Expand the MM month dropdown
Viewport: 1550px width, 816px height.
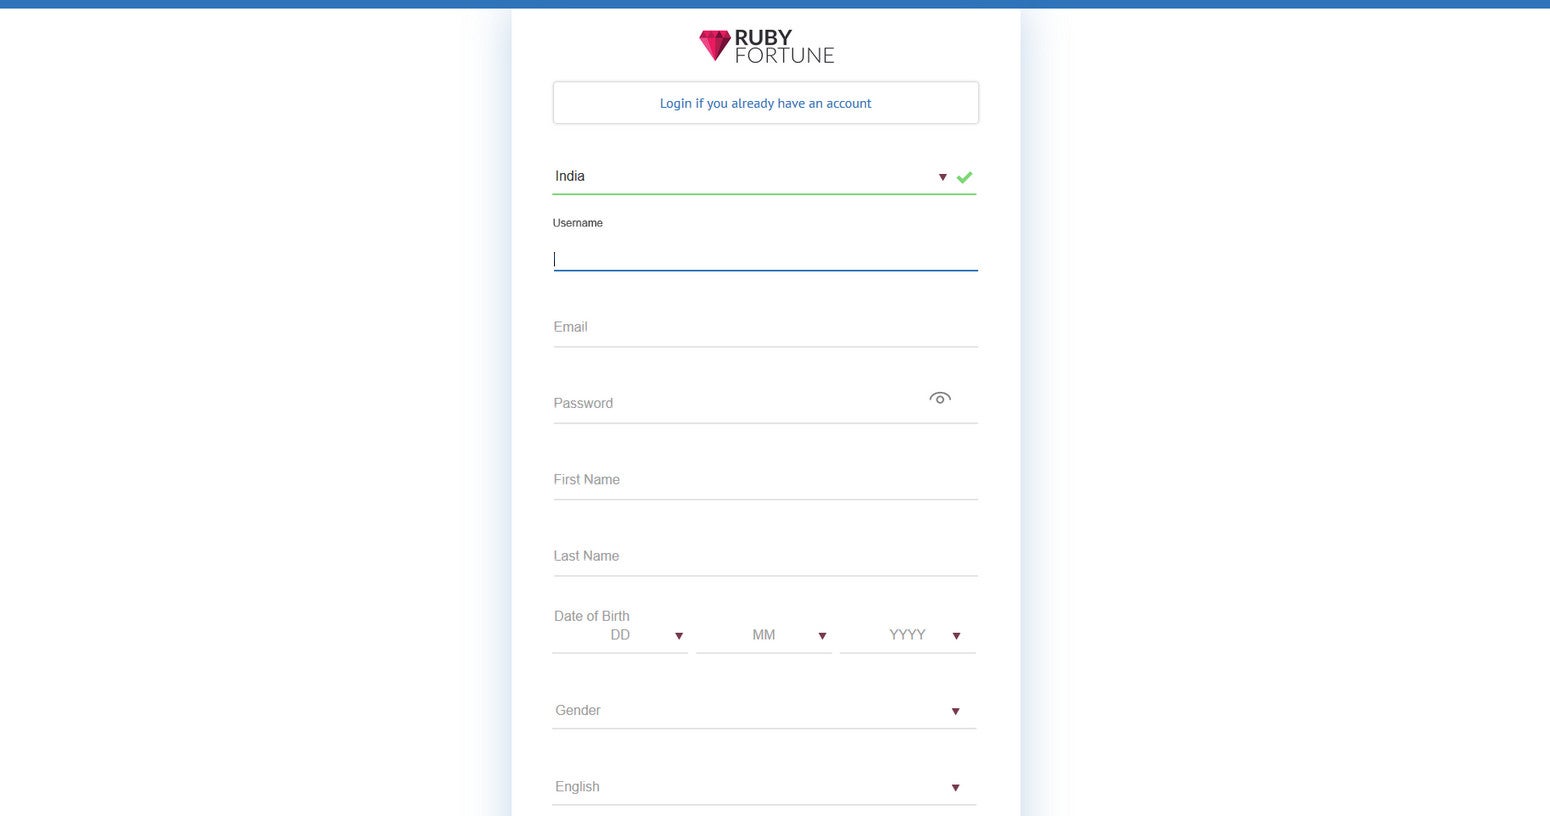click(x=764, y=636)
